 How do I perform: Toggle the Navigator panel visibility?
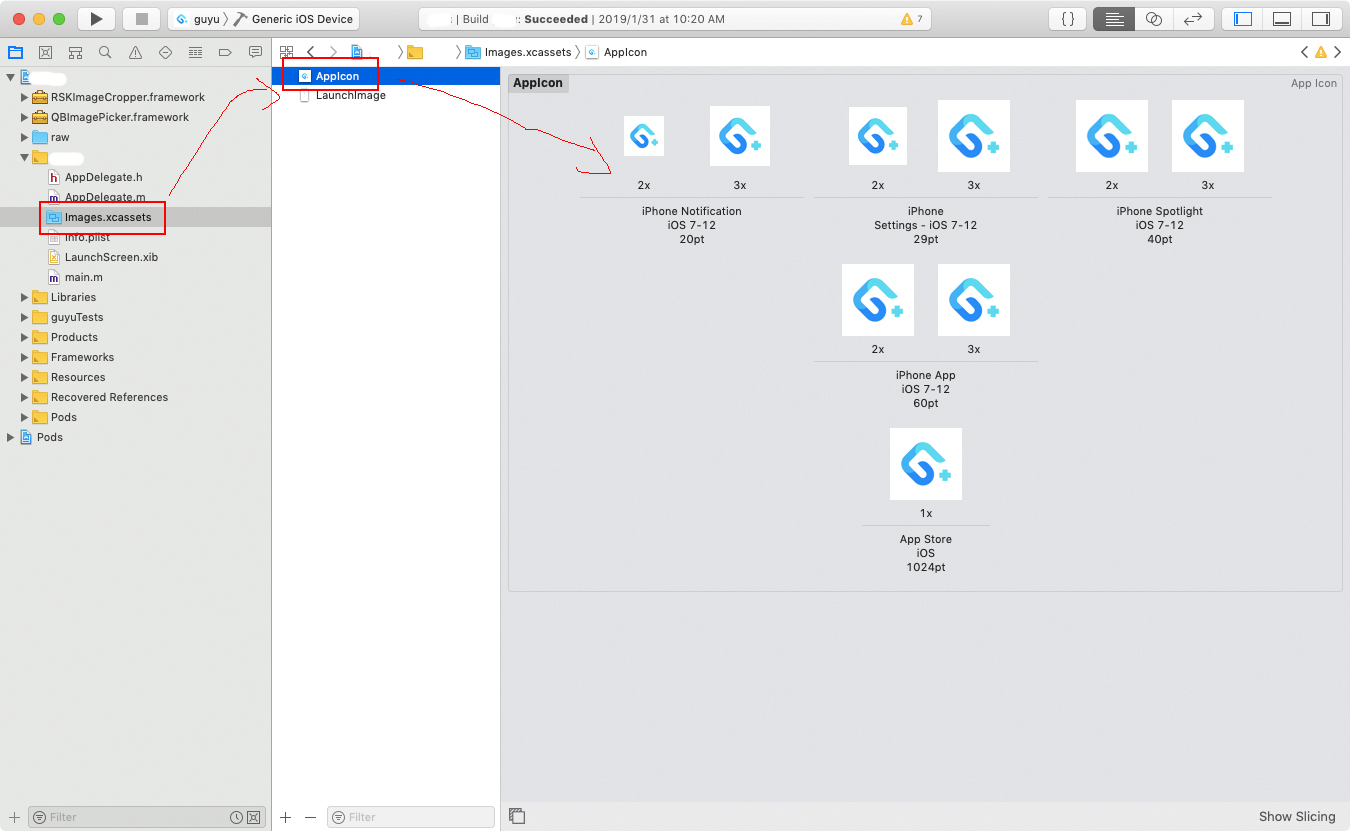1243,19
